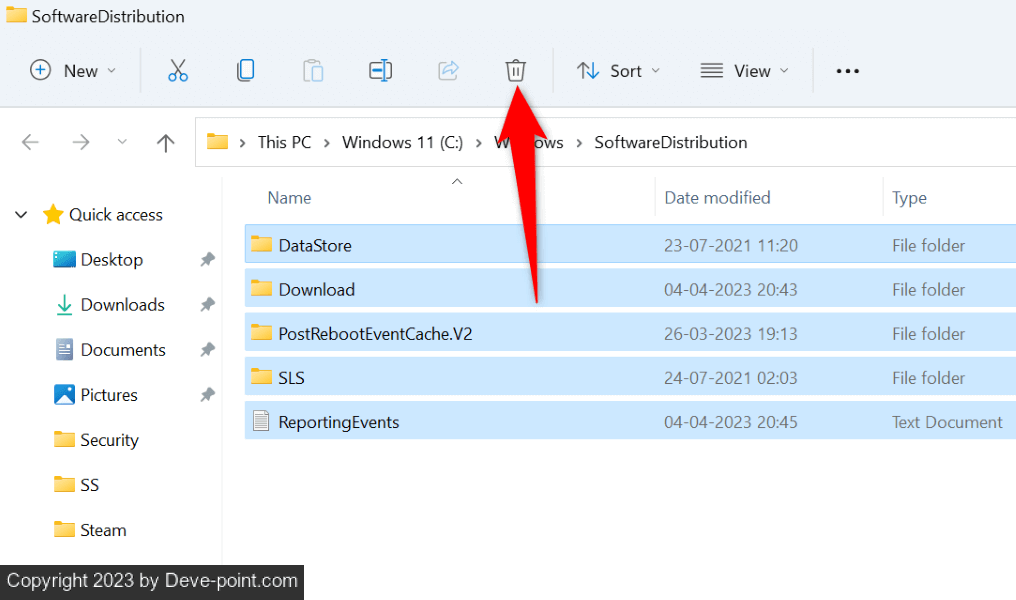
Task: Open the View layout dropdown
Action: [745, 71]
